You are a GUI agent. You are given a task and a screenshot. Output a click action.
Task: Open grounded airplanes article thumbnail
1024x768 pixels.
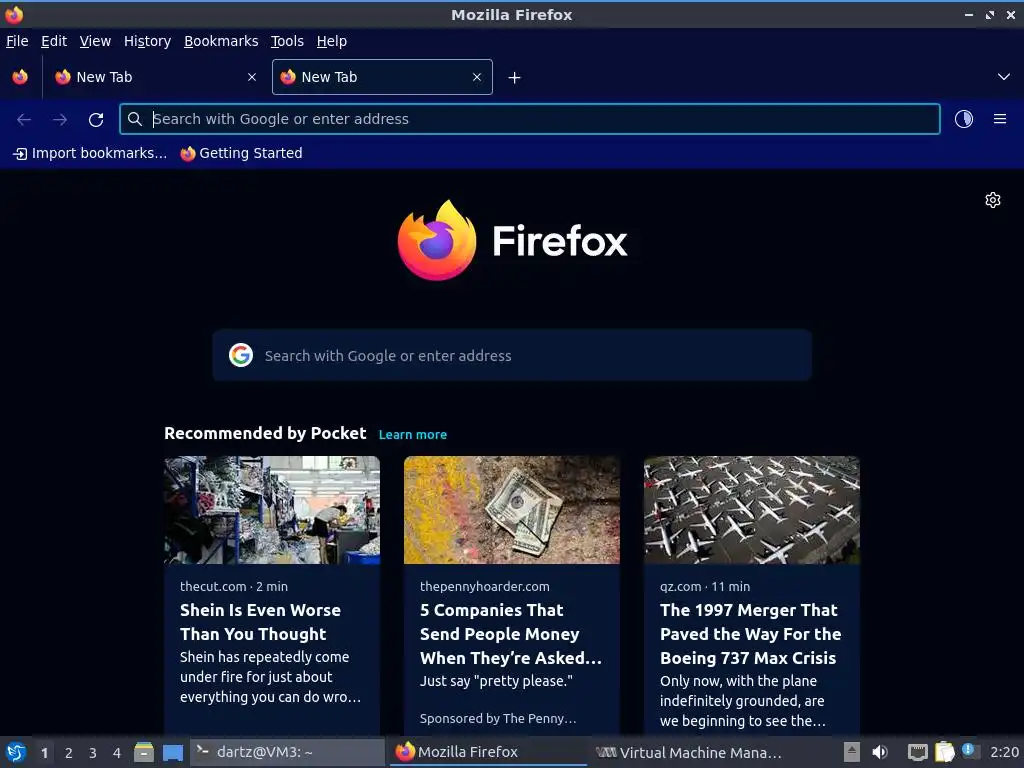[x=752, y=510]
